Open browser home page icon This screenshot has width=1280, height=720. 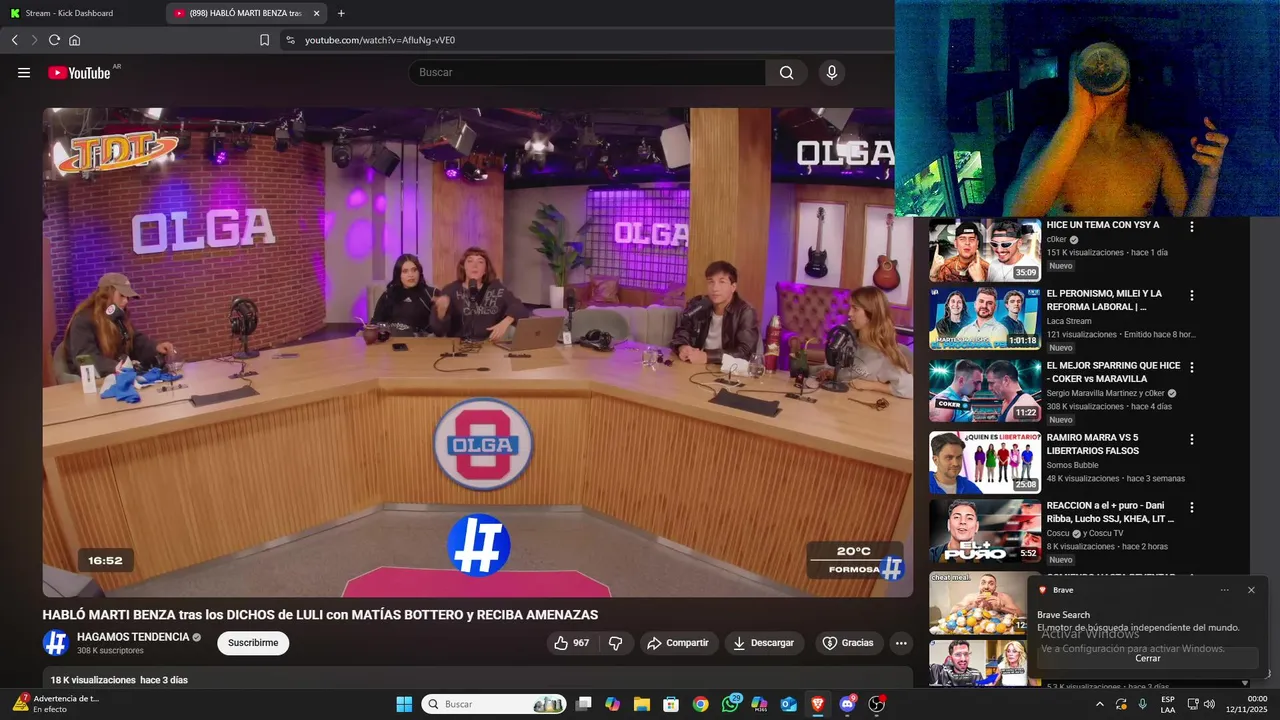(74, 40)
